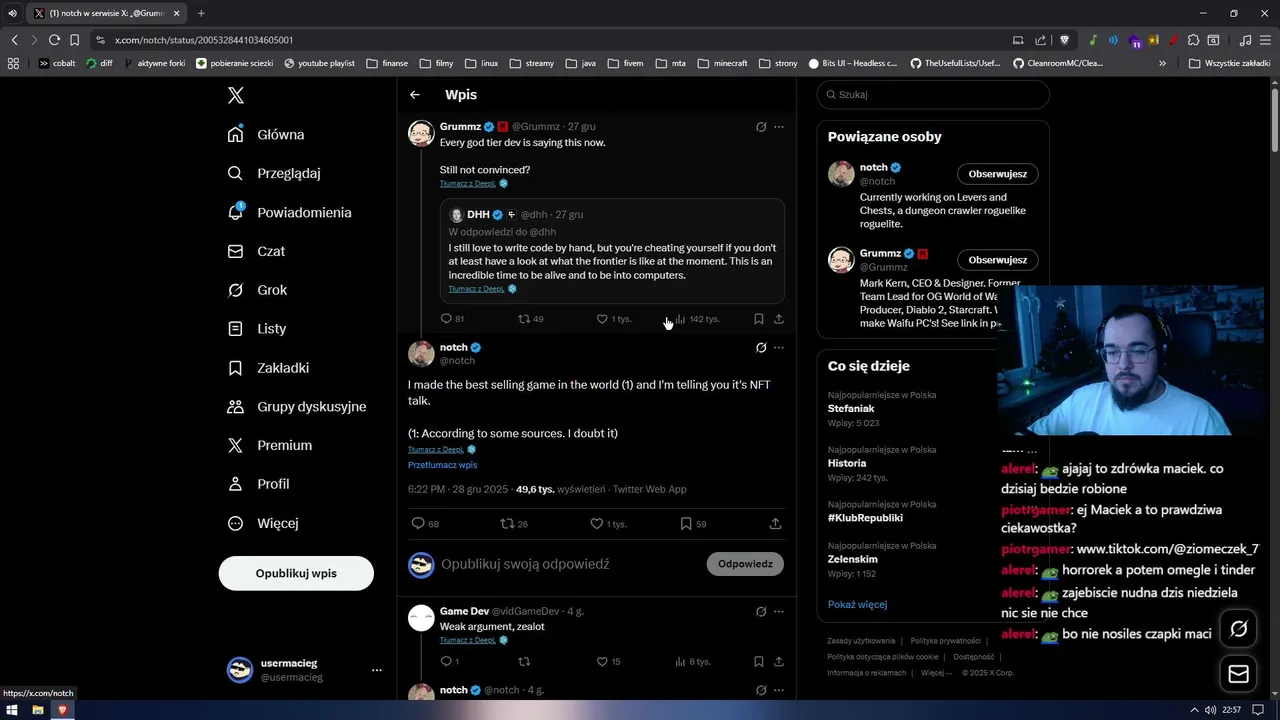Open File Explorer from the taskbar
Viewport: 1280px width, 720px height.
pos(37,710)
